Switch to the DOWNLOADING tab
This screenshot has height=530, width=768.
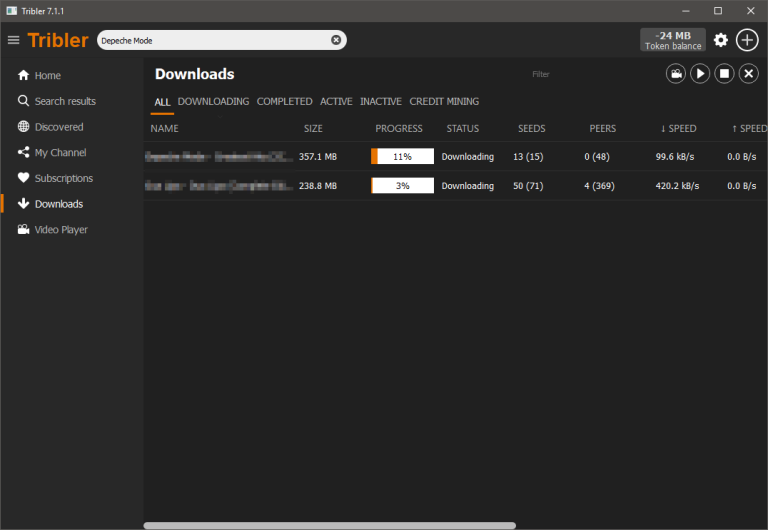(213, 101)
